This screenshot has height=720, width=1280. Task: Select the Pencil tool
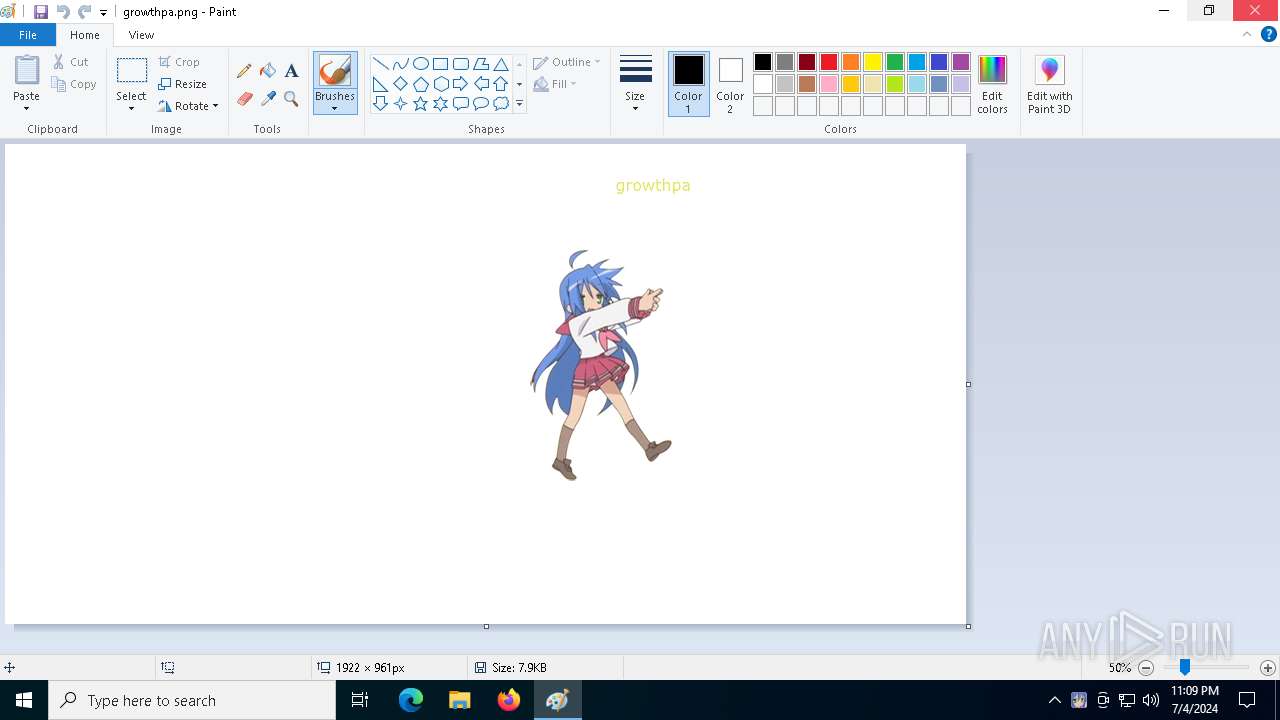(244, 71)
